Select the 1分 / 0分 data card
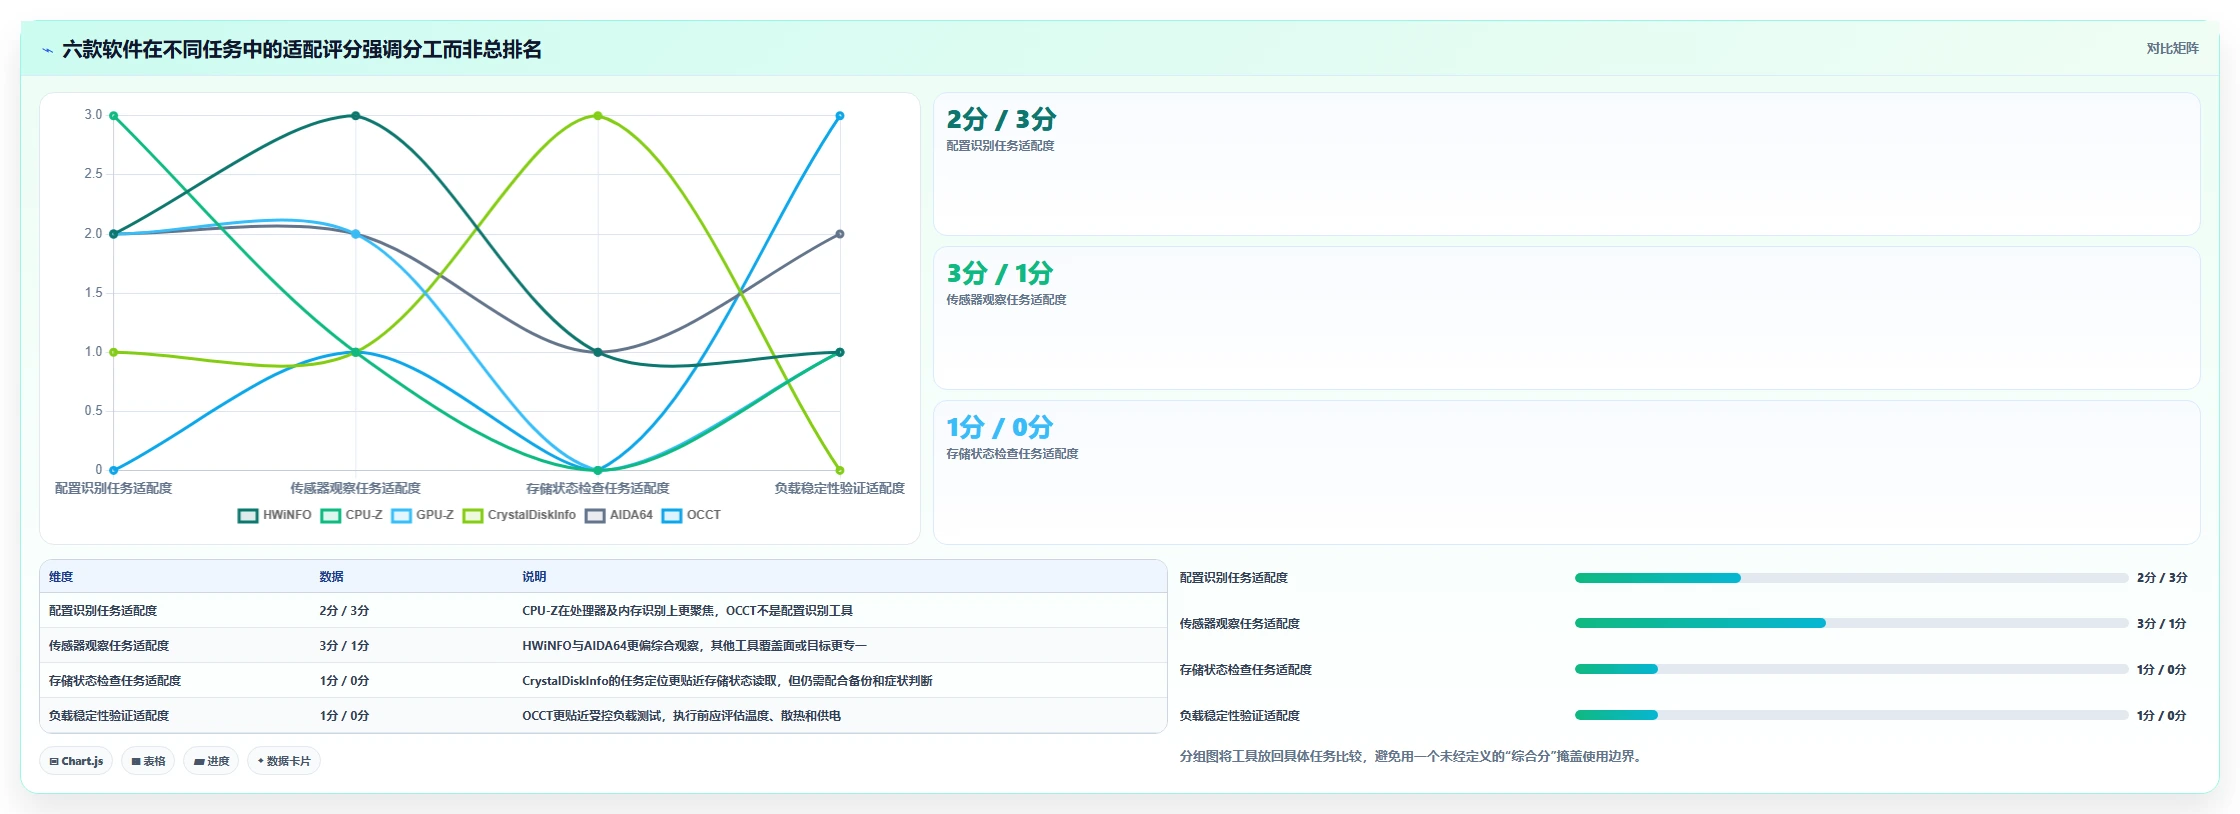This screenshot has width=2240, height=814. click(x=1566, y=472)
